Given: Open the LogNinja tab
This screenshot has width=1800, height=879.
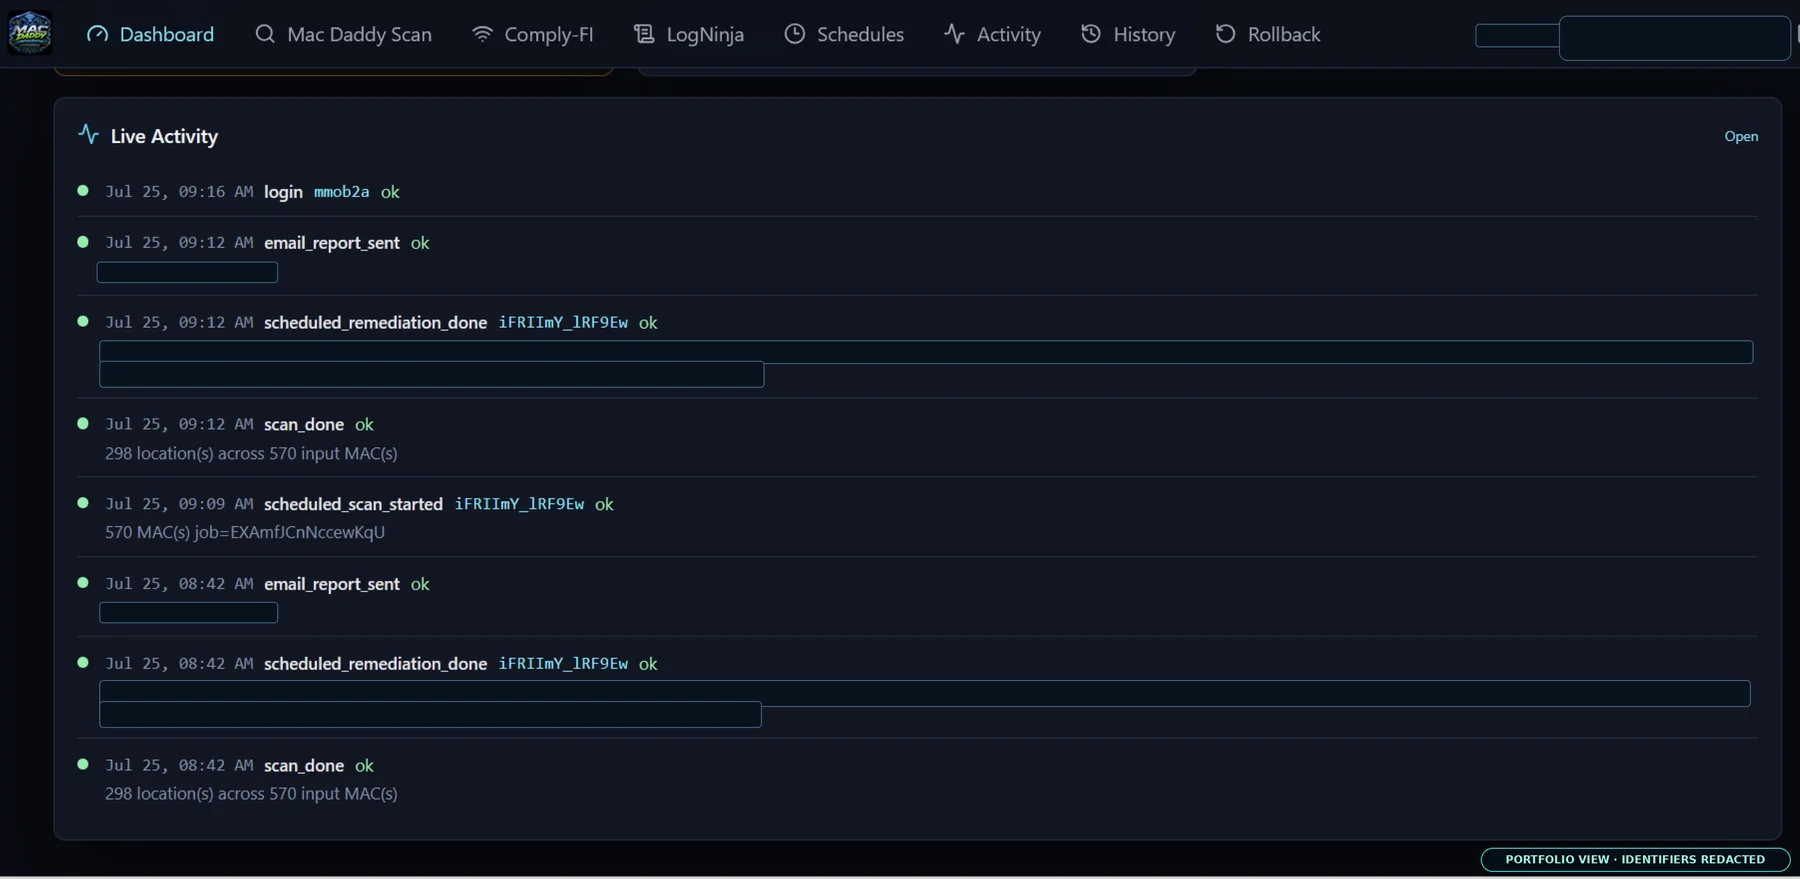Looking at the screenshot, I should pos(688,34).
